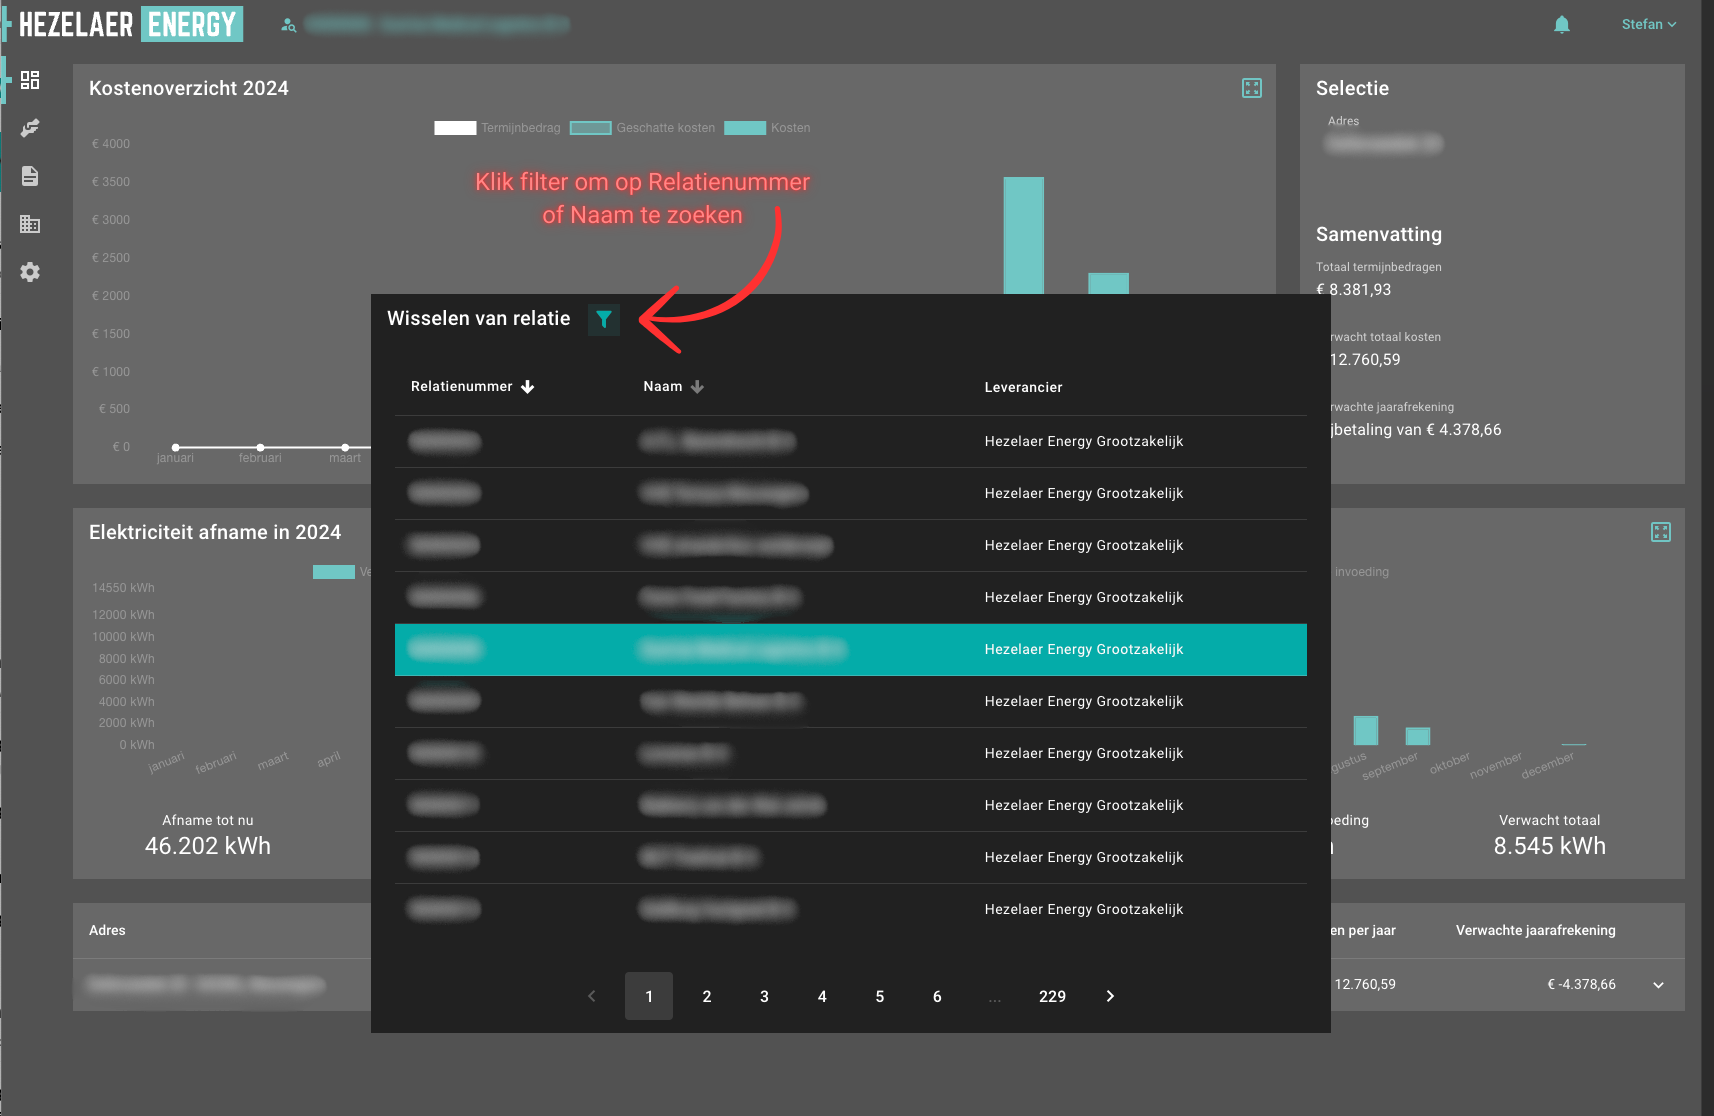Click the Adres column header in table
This screenshot has height=1116, width=1714.
coord(107,930)
